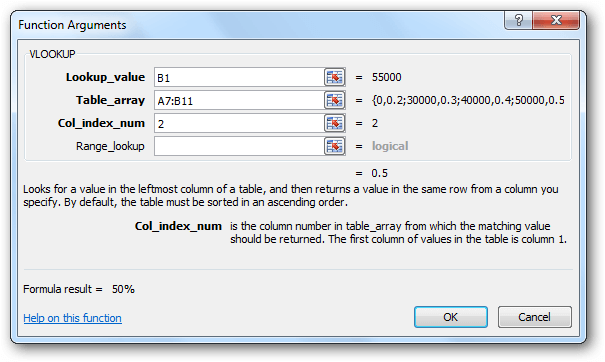The width and height of the screenshot is (605, 362).
Task: Click the grayed logical placeholder text
Action: pos(390,146)
